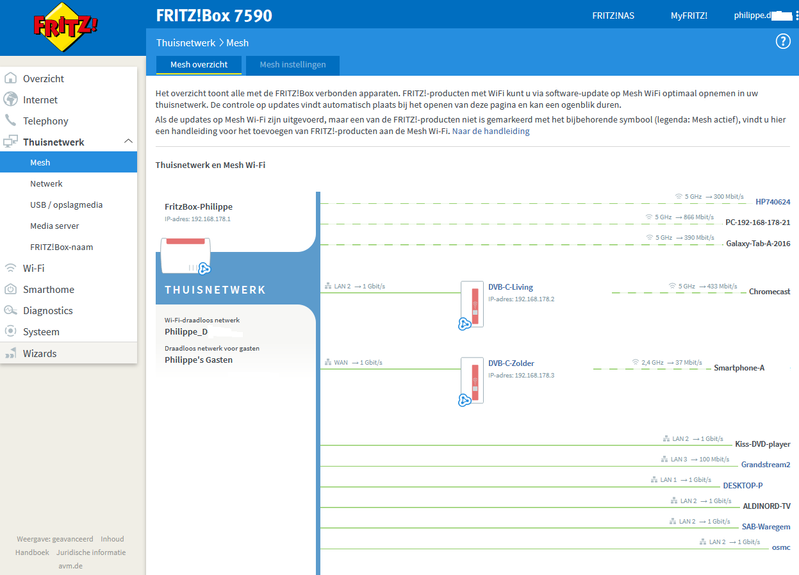This screenshot has height=575, width=799.
Task: Follow the Naar de handleiding link
Action: click(490, 131)
